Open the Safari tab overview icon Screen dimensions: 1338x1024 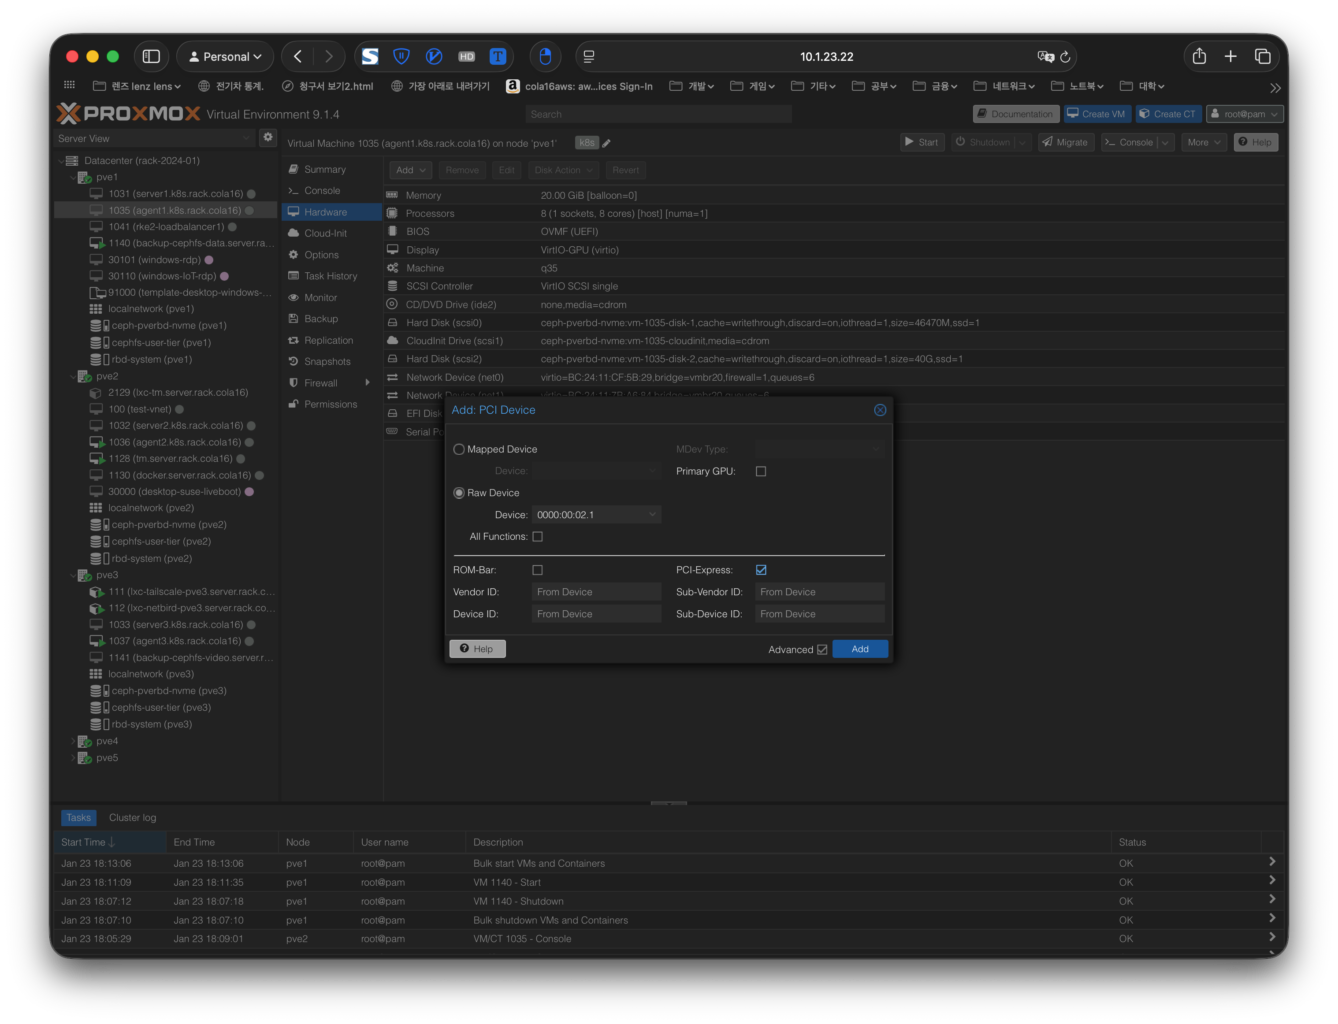(1263, 57)
